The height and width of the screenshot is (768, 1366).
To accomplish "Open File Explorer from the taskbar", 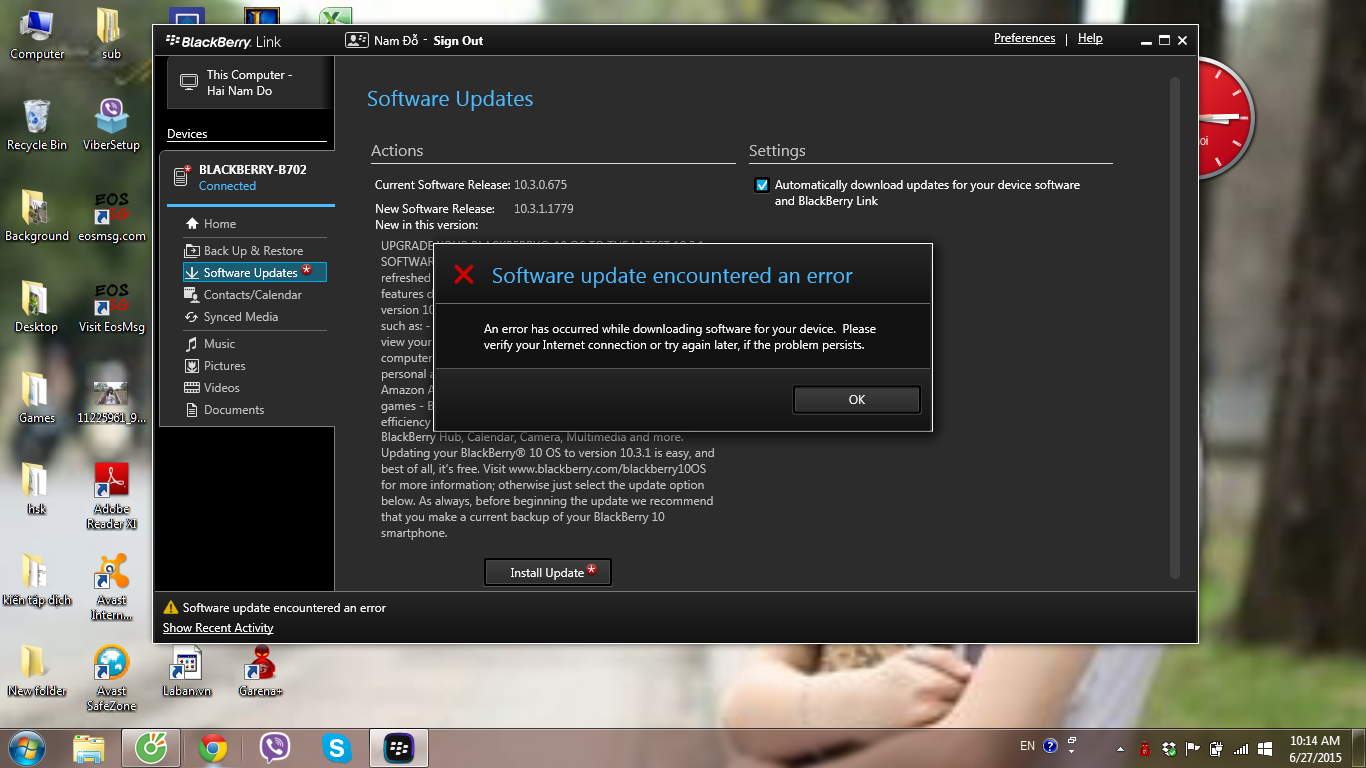I will click(89, 748).
